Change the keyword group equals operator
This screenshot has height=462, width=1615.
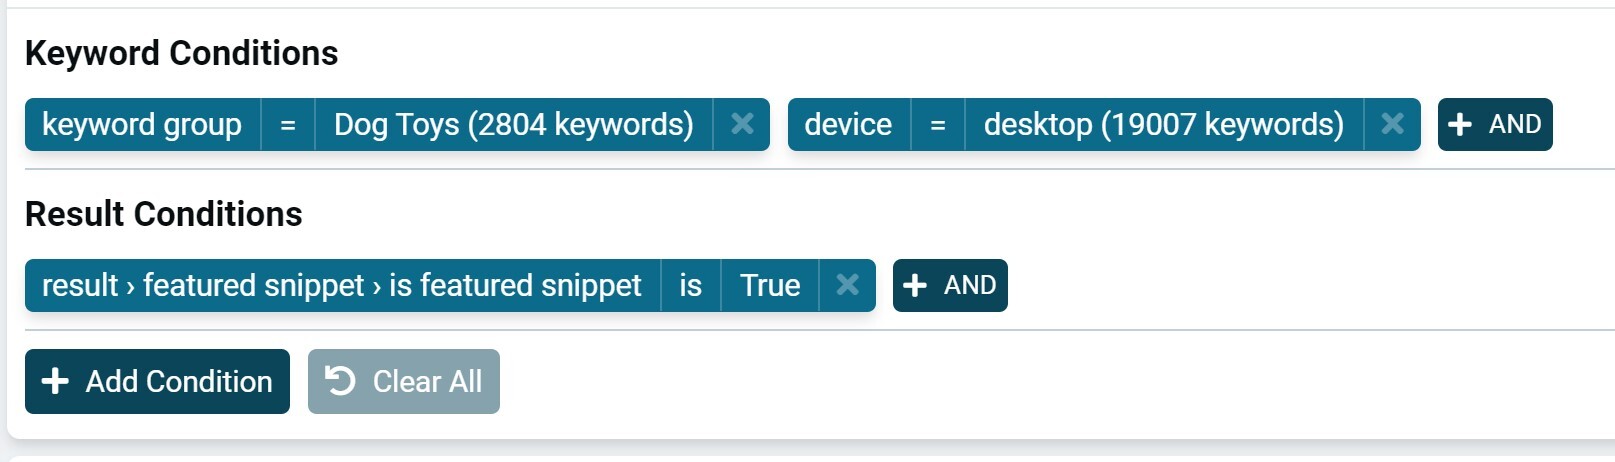coord(288,124)
